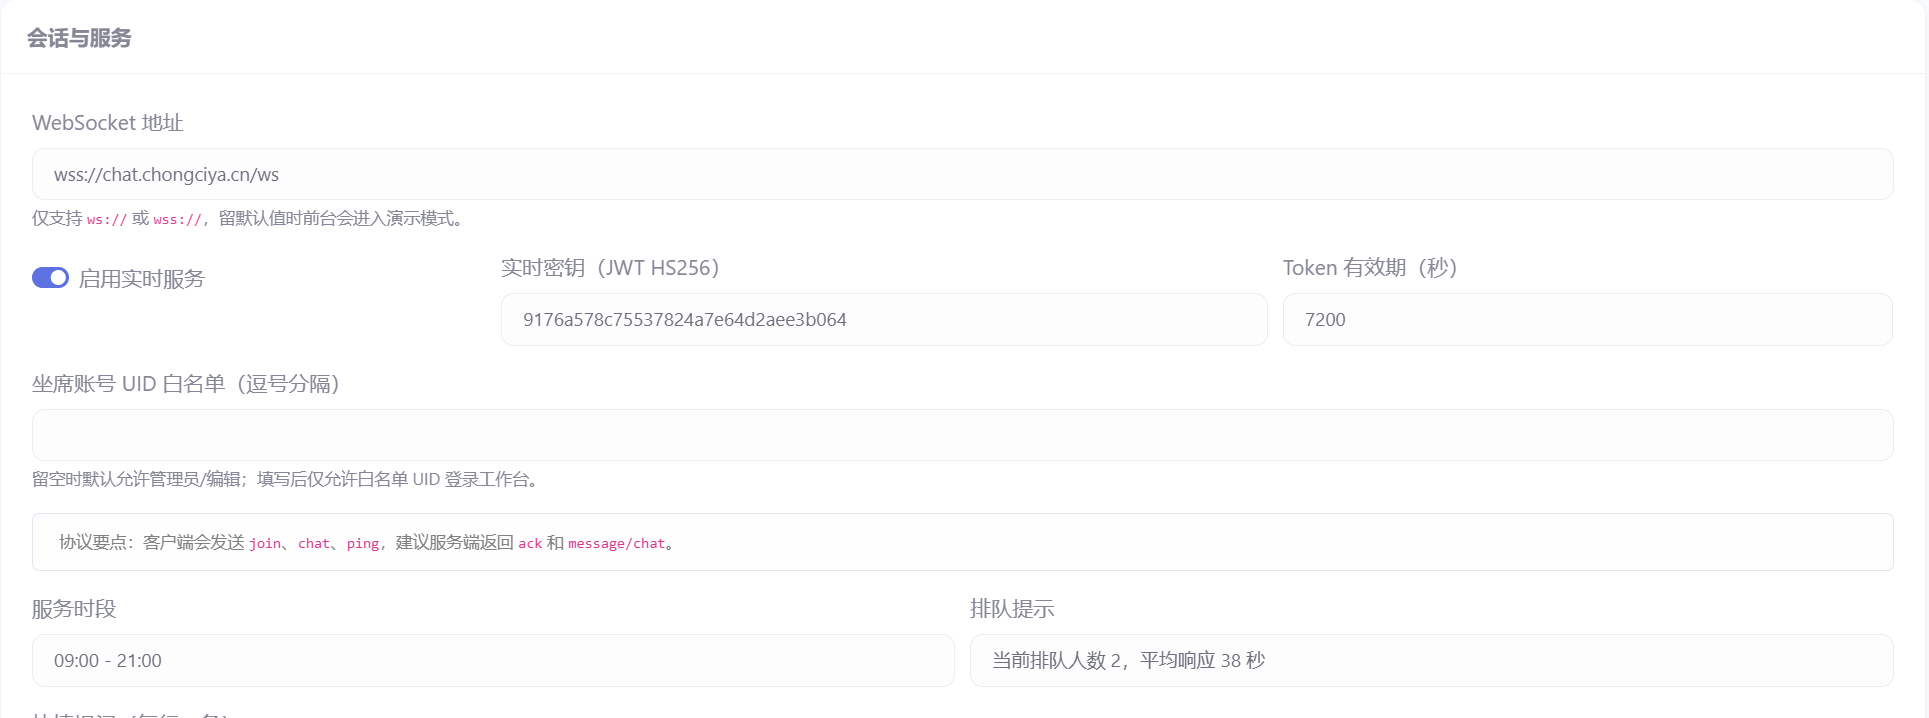Click the 排队提示 text field
Viewport: 1929px width, 718px height.
click(1431, 661)
